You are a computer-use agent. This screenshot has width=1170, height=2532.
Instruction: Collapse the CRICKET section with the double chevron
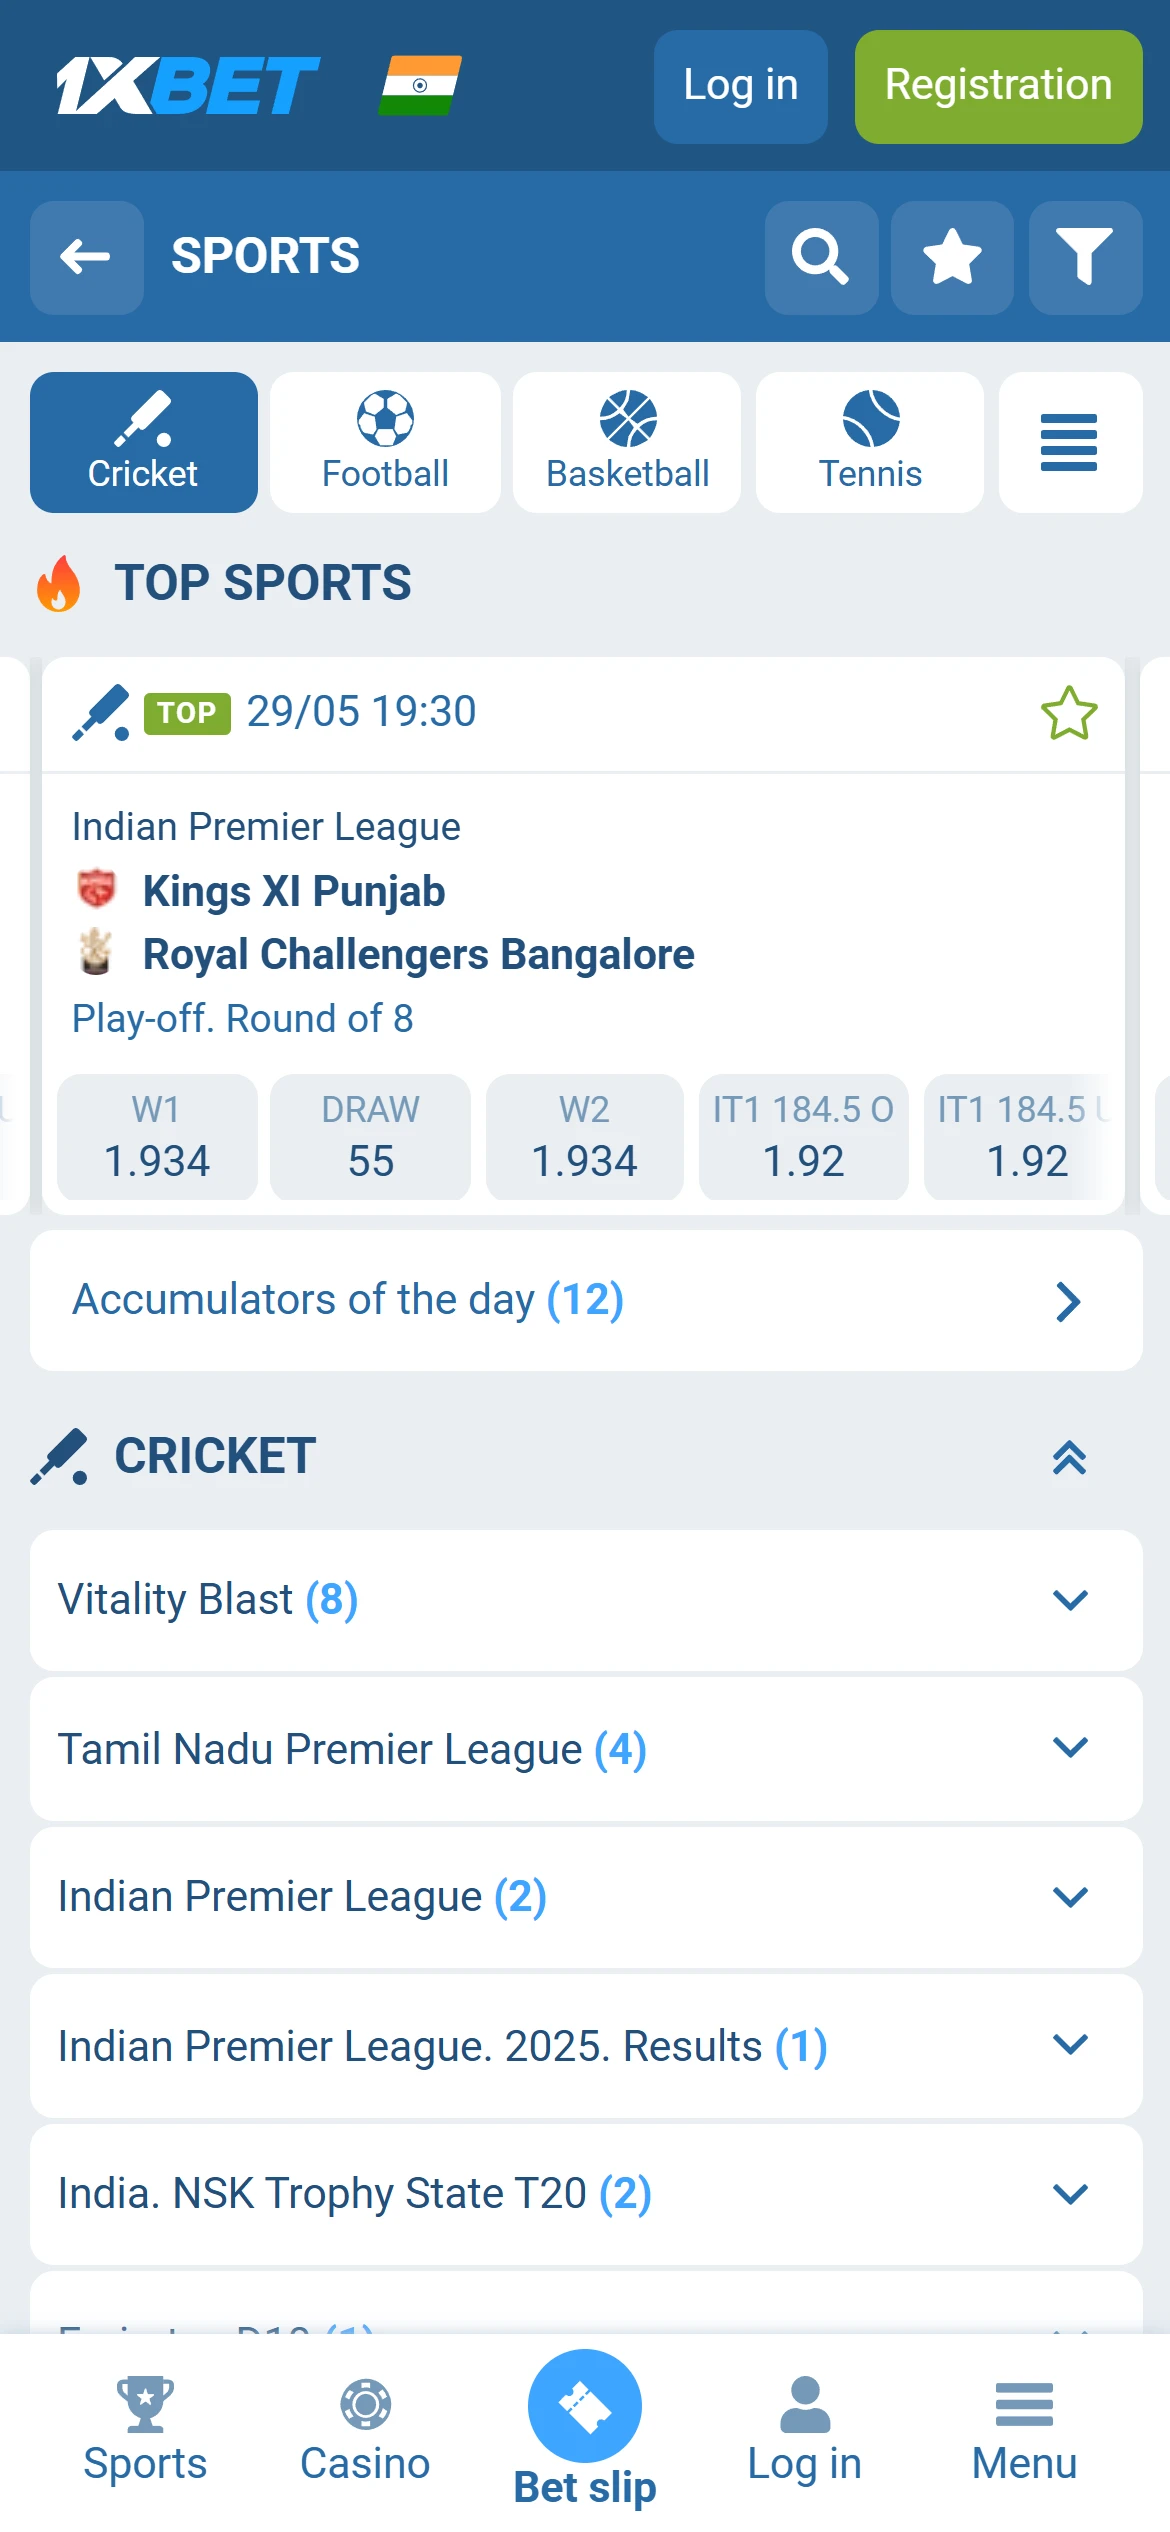[x=1070, y=1459]
